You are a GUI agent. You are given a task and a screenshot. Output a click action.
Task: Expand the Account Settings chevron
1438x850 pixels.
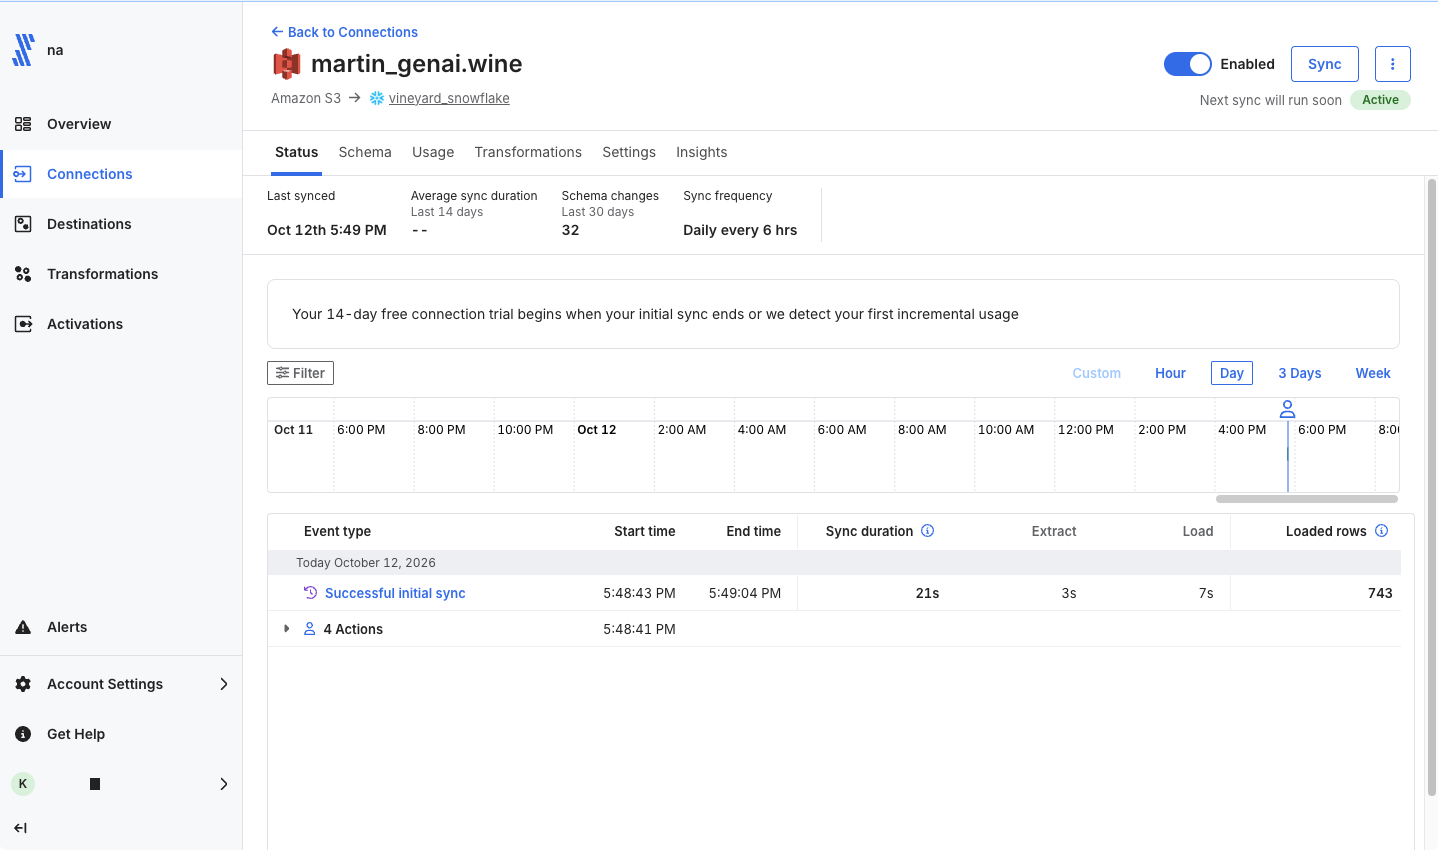tap(224, 684)
